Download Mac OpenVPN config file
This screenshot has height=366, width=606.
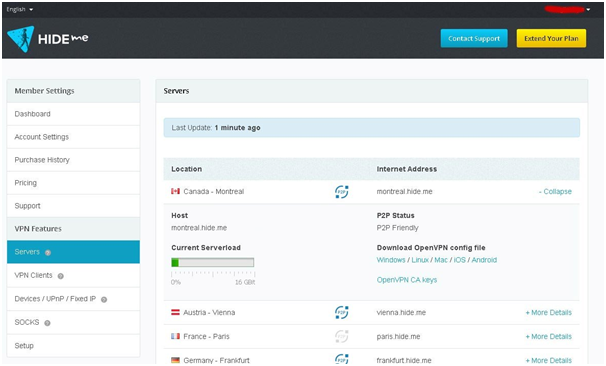441,260
